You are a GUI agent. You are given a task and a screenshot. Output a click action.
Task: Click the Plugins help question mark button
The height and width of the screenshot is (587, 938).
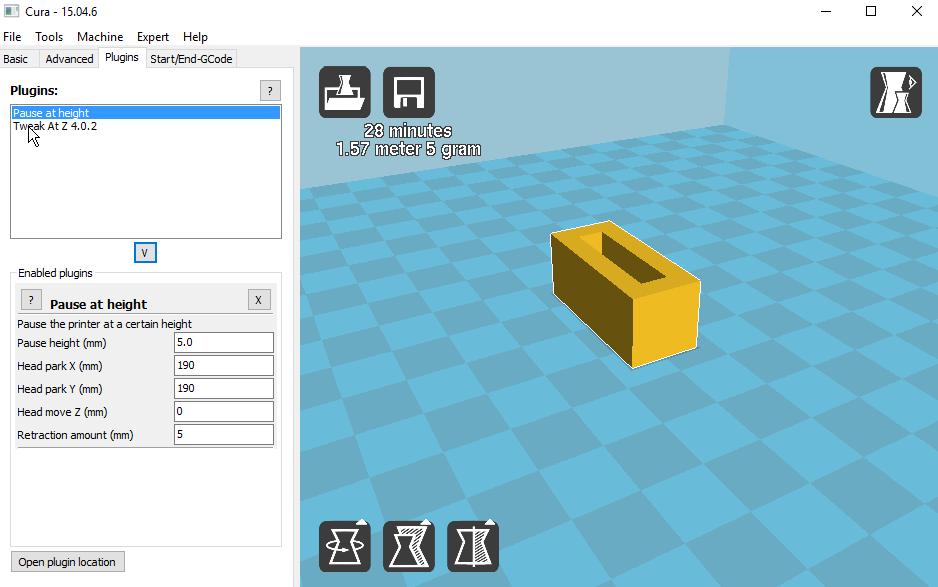pyautogui.click(x=270, y=91)
